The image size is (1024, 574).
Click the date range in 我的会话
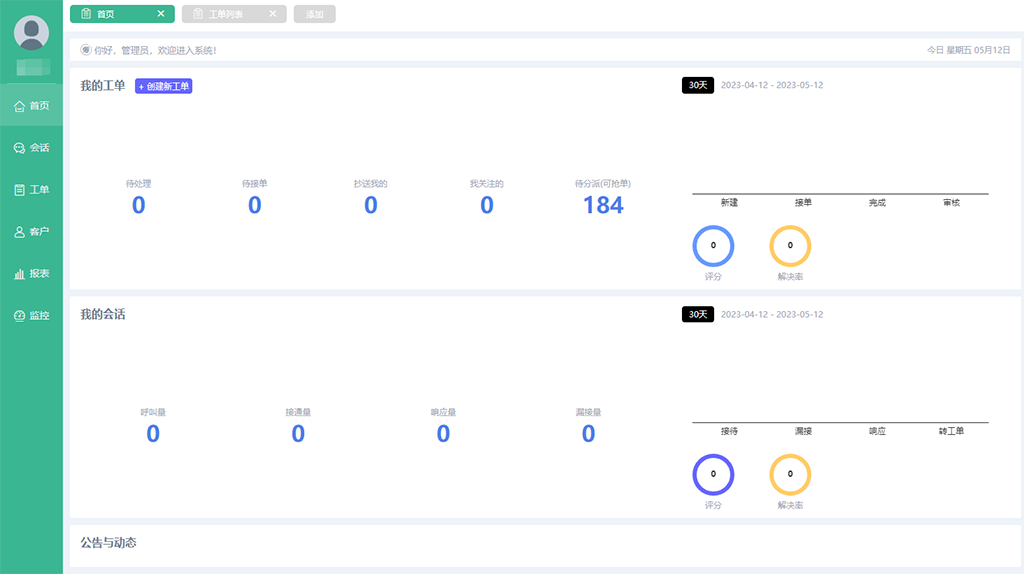tap(772, 314)
